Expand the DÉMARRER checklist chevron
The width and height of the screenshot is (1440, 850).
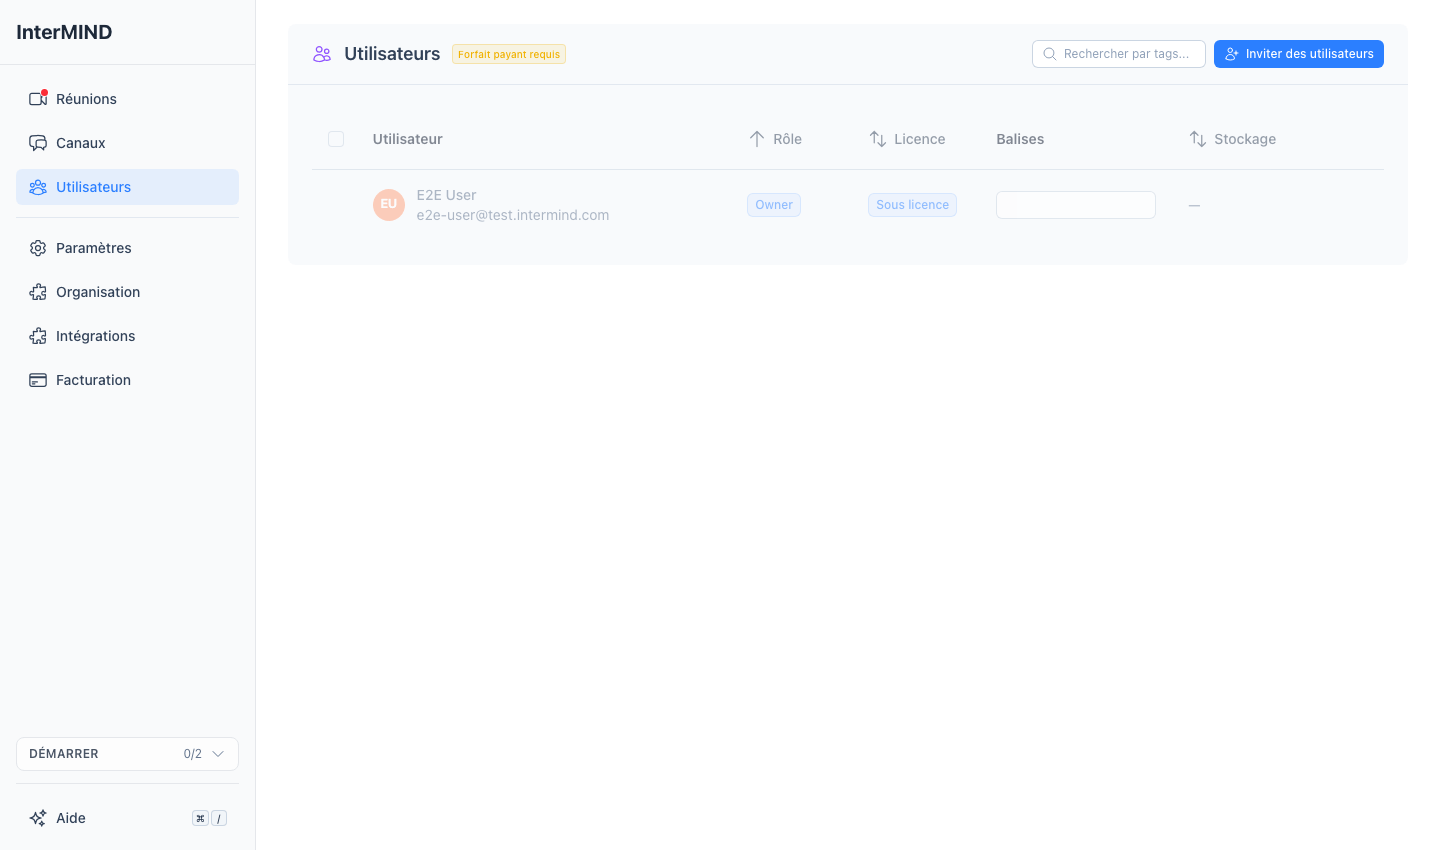[x=218, y=754]
